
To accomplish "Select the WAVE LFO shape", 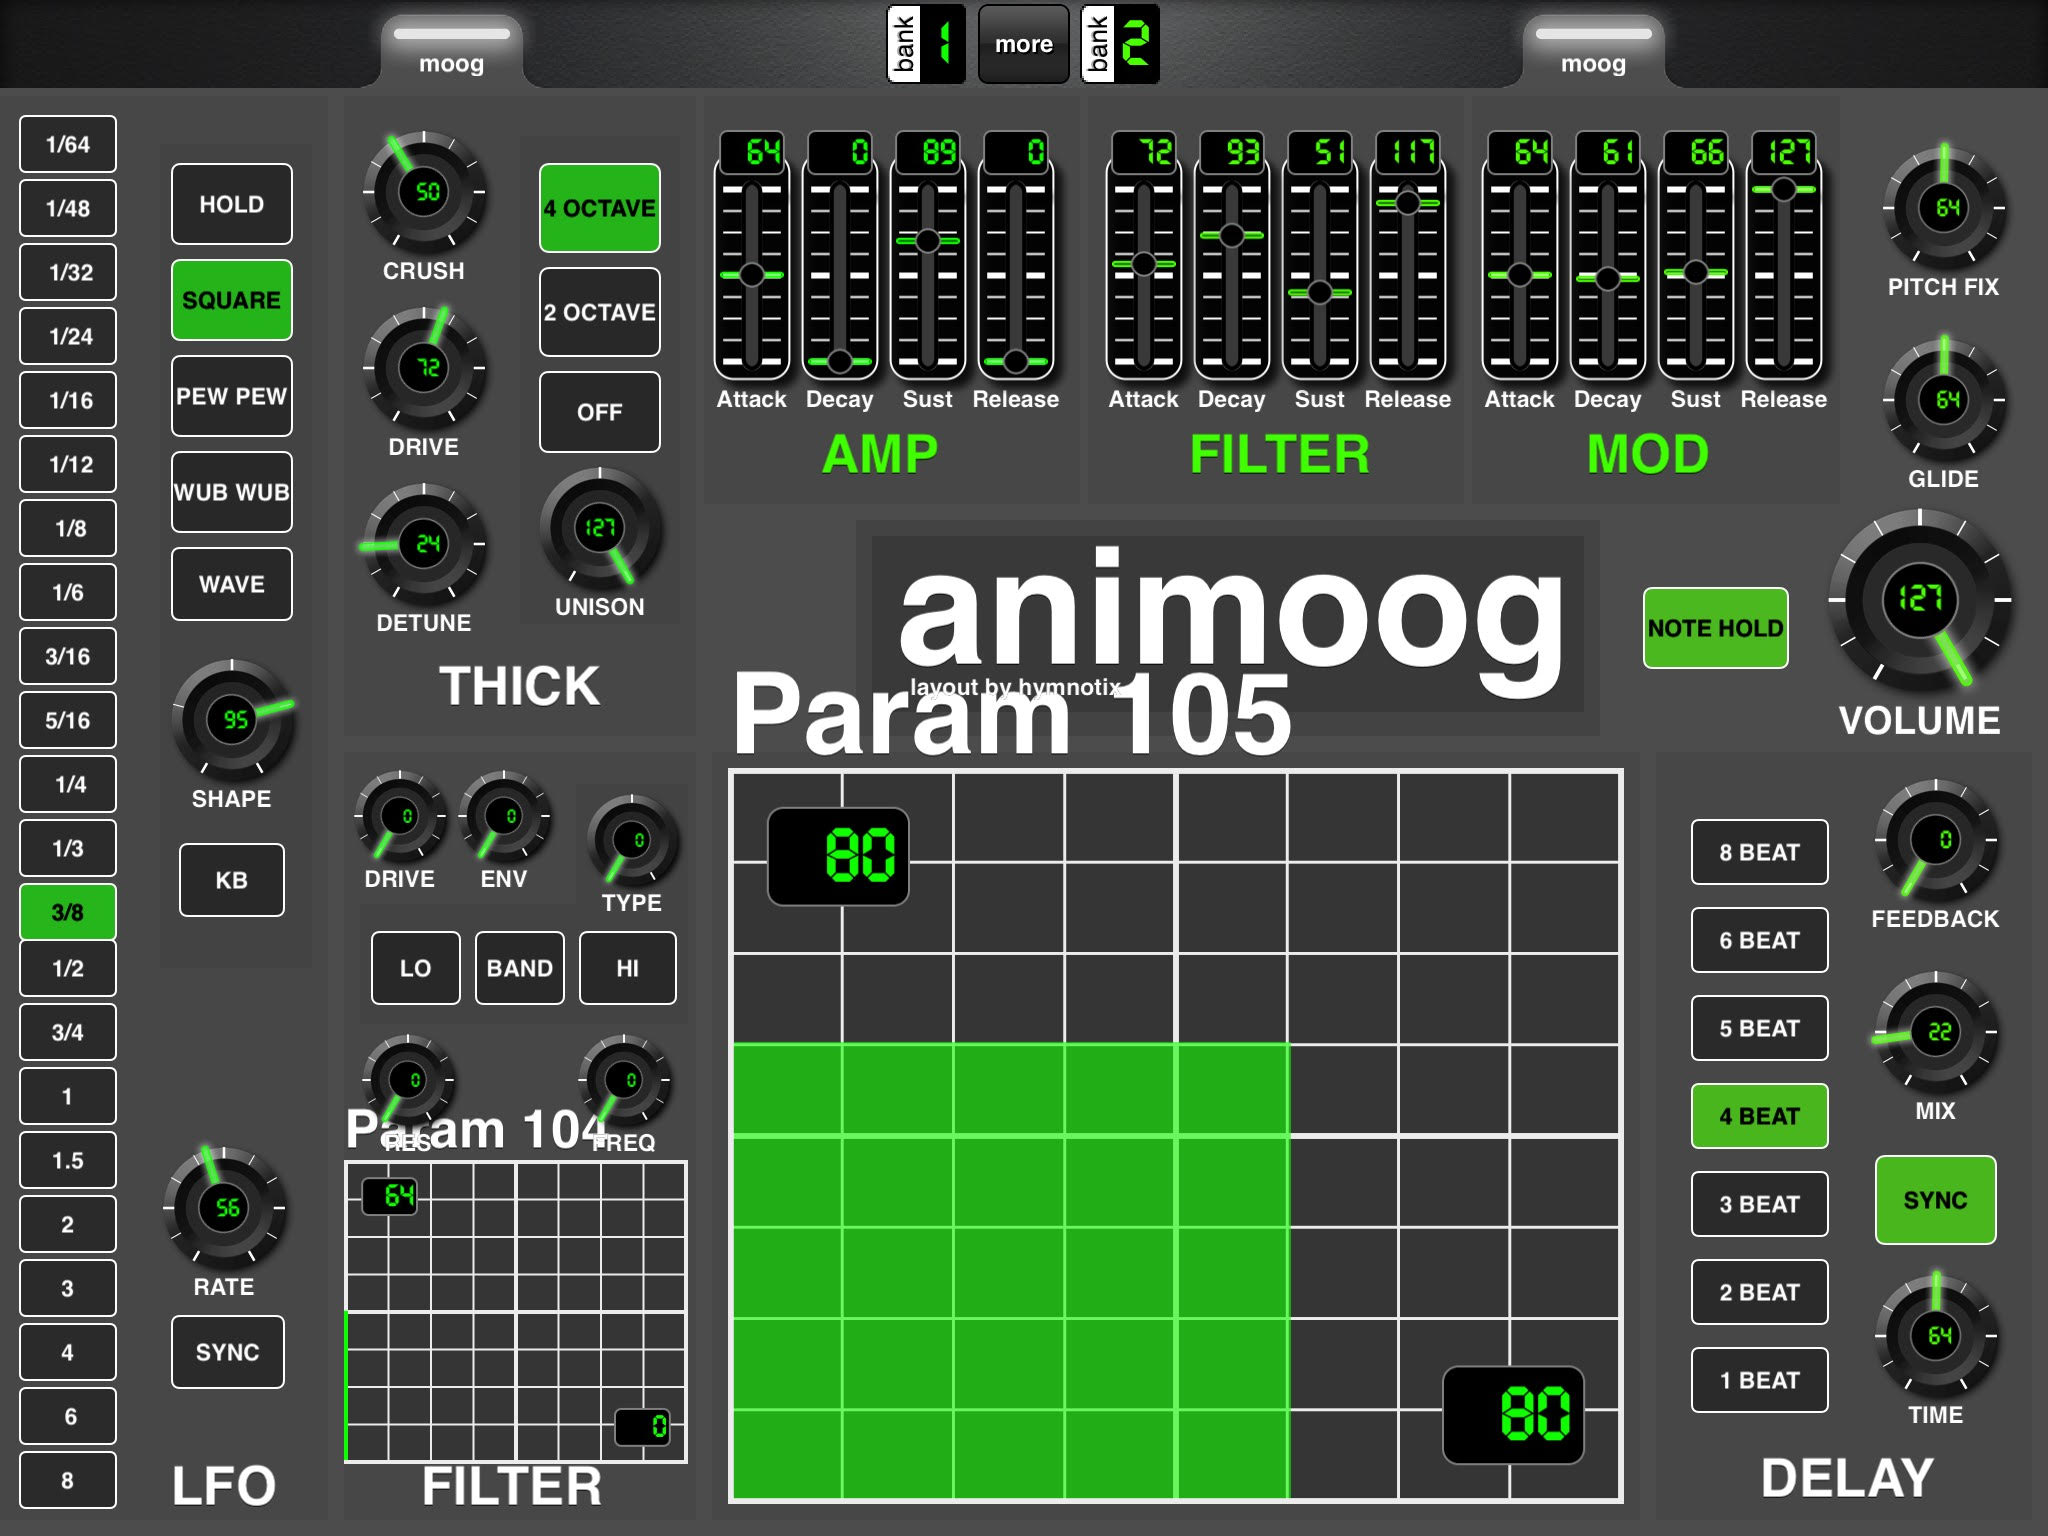I will [x=232, y=584].
